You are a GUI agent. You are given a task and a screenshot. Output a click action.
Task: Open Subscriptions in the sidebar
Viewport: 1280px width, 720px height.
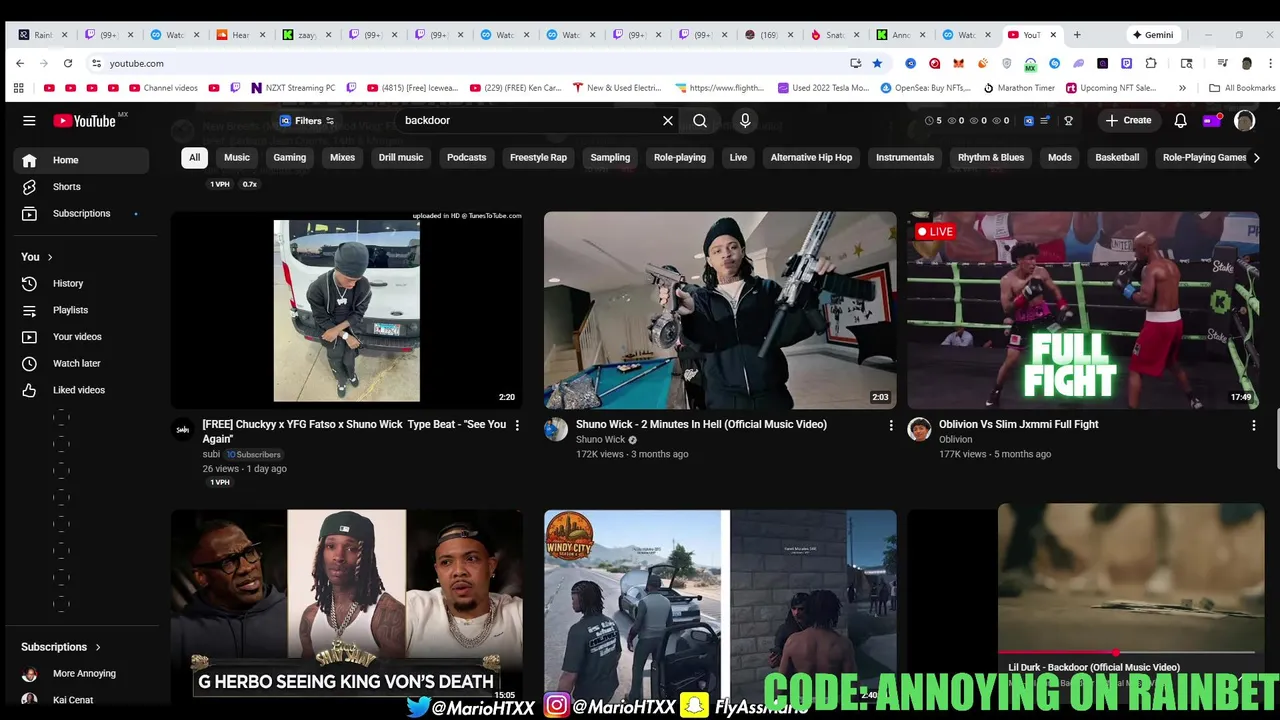click(x=81, y=214)
